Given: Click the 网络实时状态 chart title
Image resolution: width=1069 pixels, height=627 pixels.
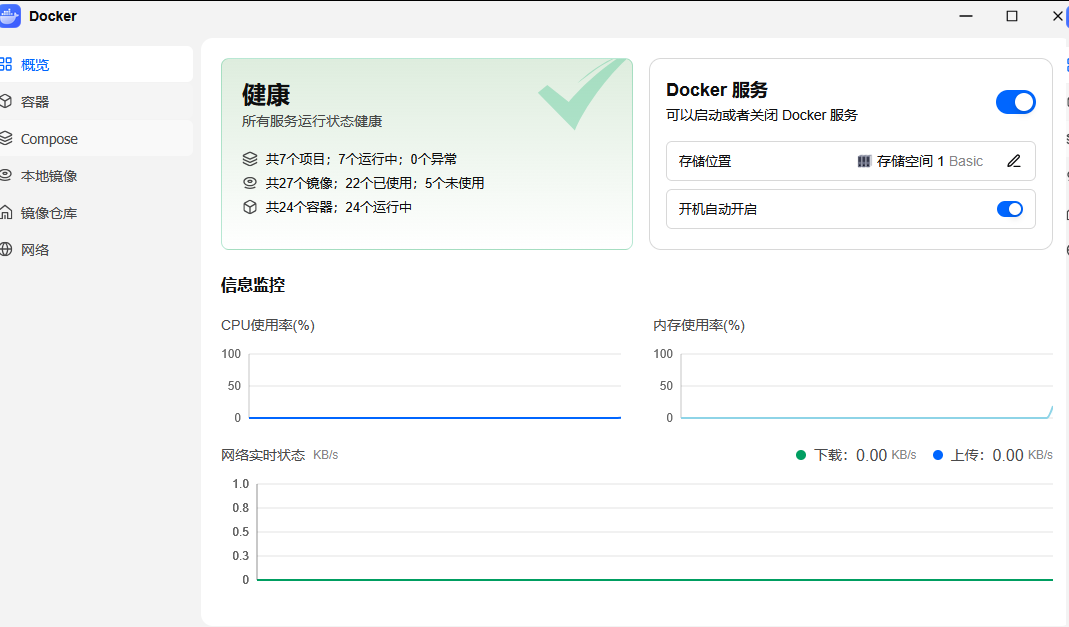Looking at the screenshot, I should tap(262, 455).
